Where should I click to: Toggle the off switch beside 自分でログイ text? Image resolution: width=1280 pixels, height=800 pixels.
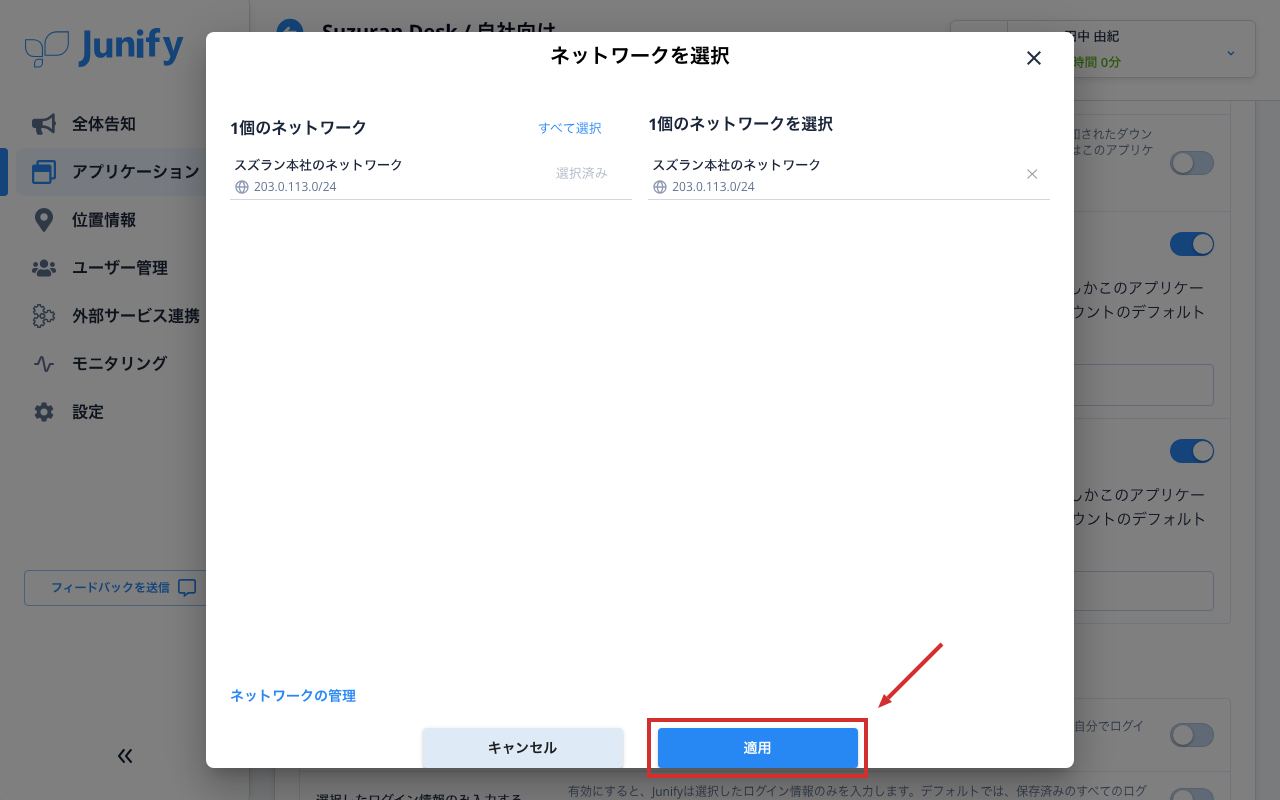click(1192, 735)
